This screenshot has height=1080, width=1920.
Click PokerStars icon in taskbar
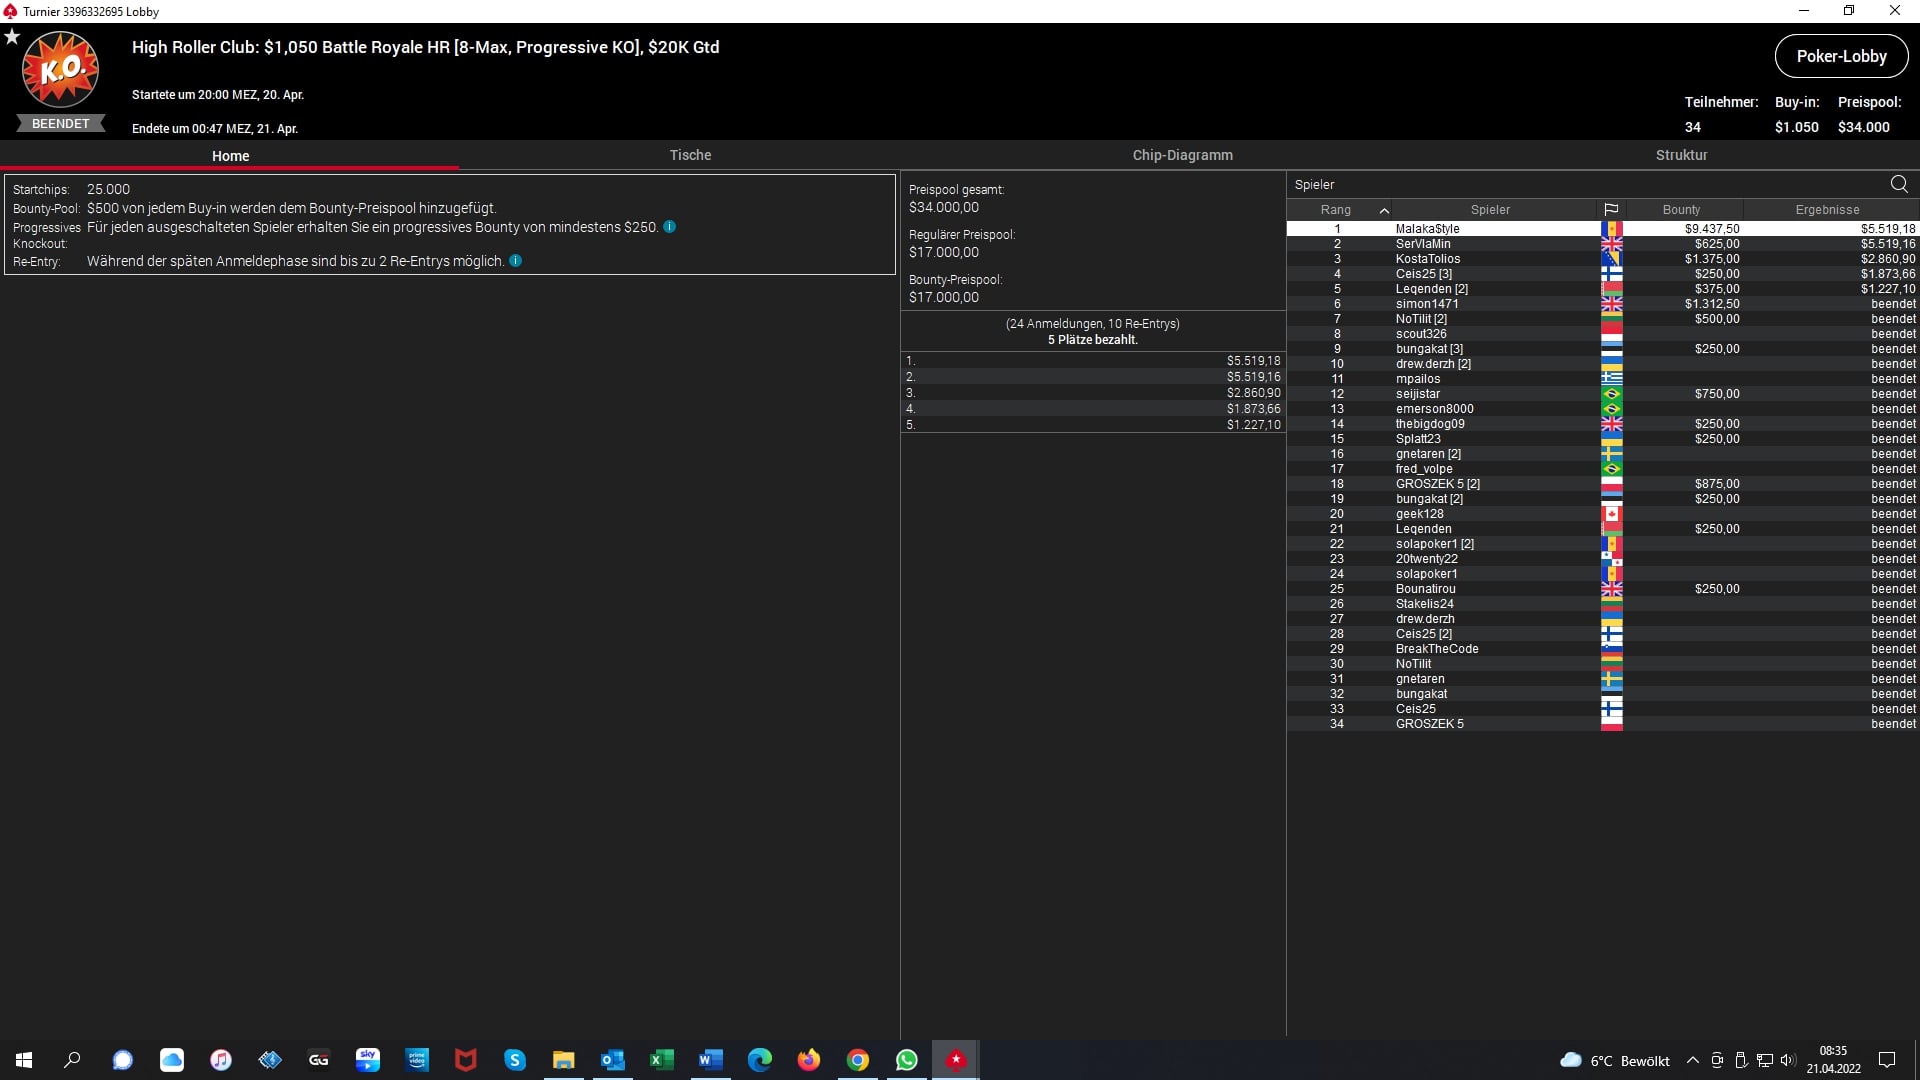pyautogui.click(x=956, y=1060)
